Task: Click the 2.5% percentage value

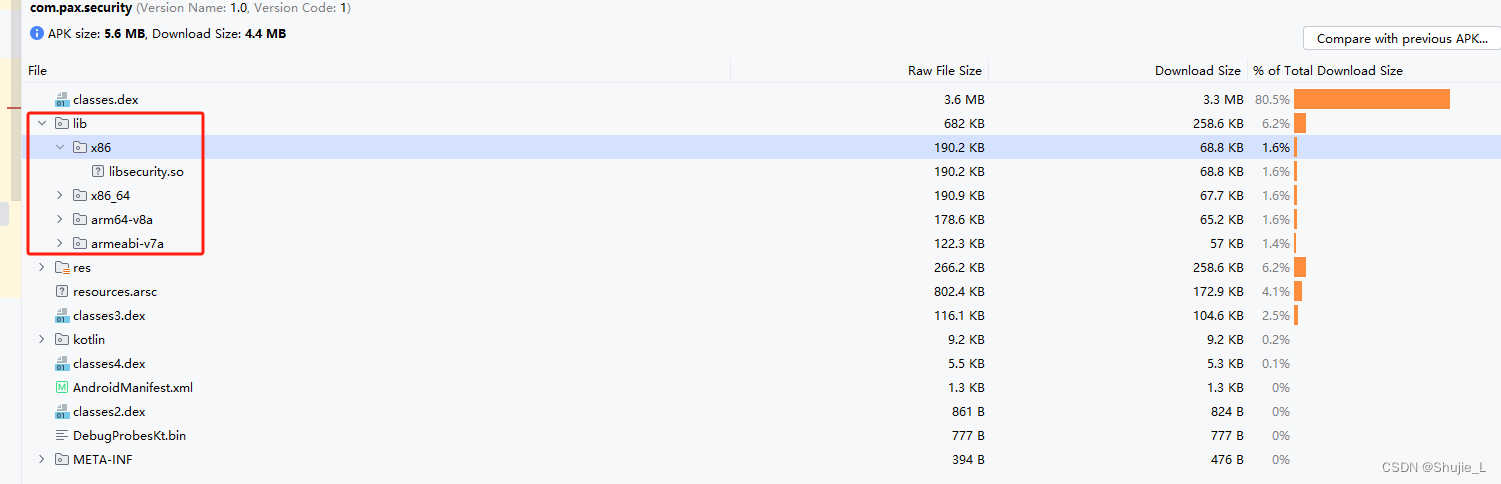Action: pos(1276,316)
